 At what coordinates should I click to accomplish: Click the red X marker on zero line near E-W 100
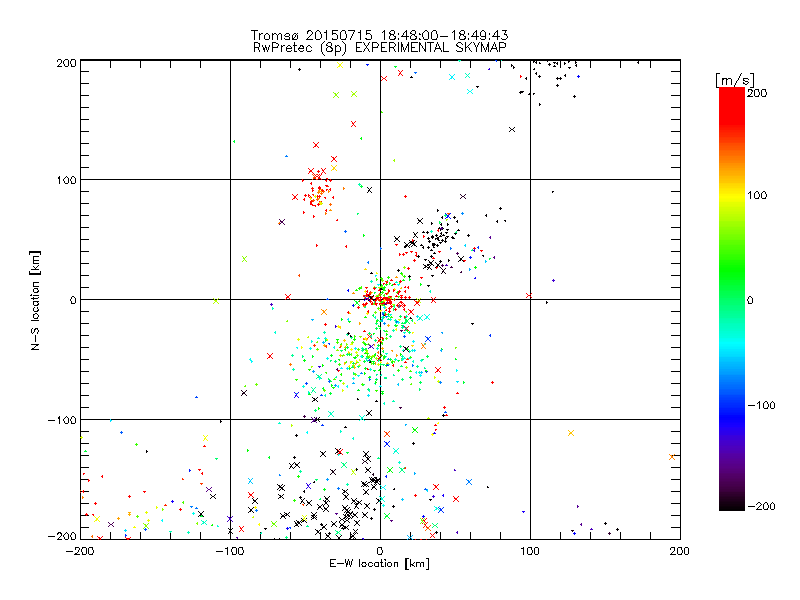tap(529, 295)
